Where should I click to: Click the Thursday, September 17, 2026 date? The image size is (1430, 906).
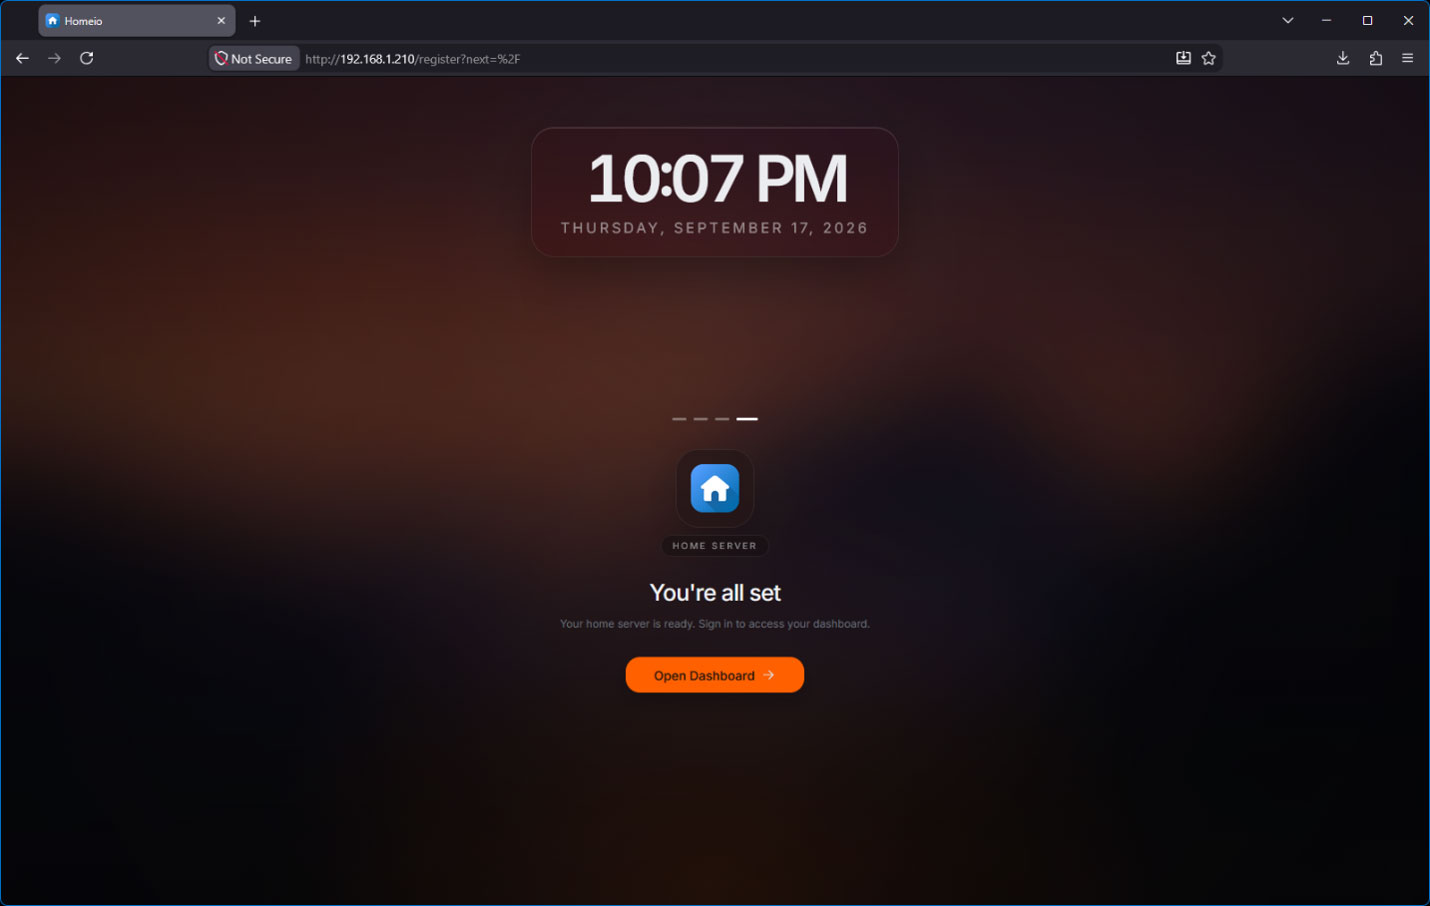(715, 228)
